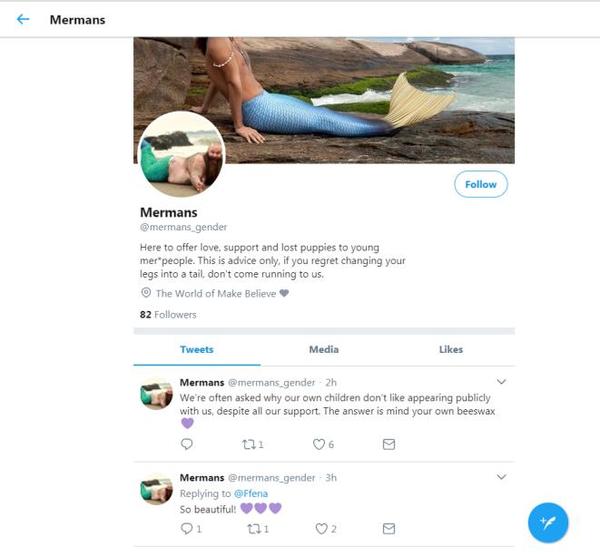Switch to the Media tab
Image resolution: width=600 pixels, height=556 pixels.
324,349
